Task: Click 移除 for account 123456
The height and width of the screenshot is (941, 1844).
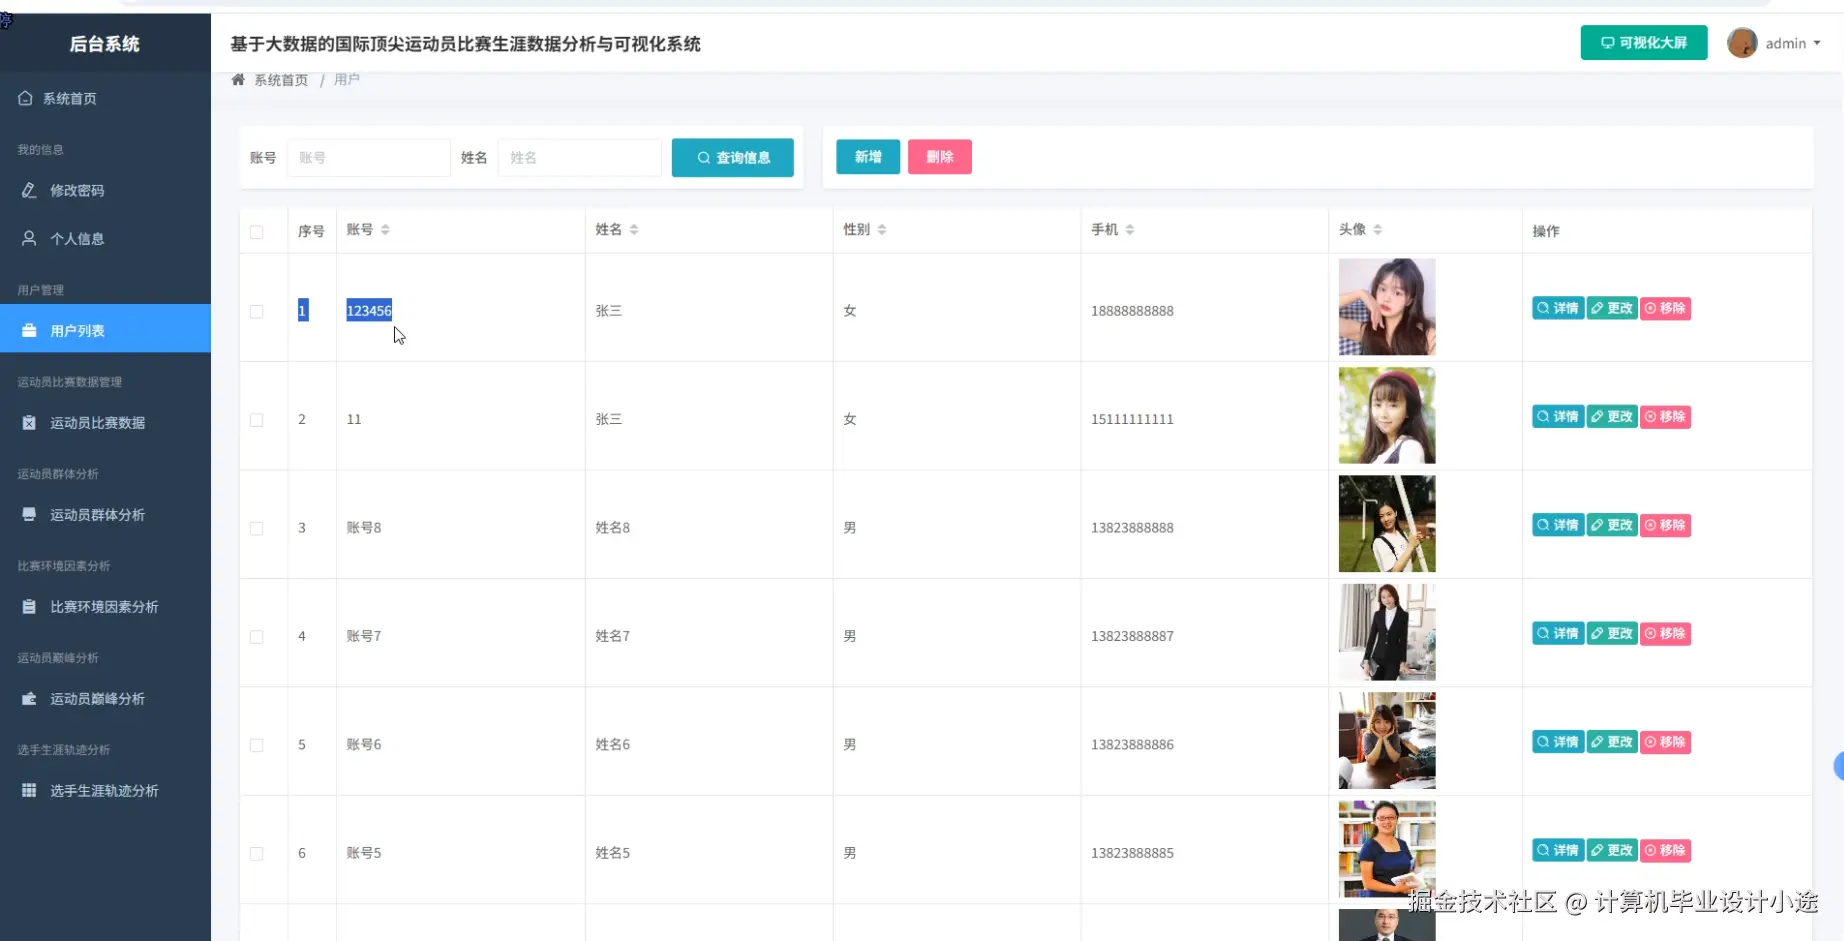Action: click(x=1666, y=308)
